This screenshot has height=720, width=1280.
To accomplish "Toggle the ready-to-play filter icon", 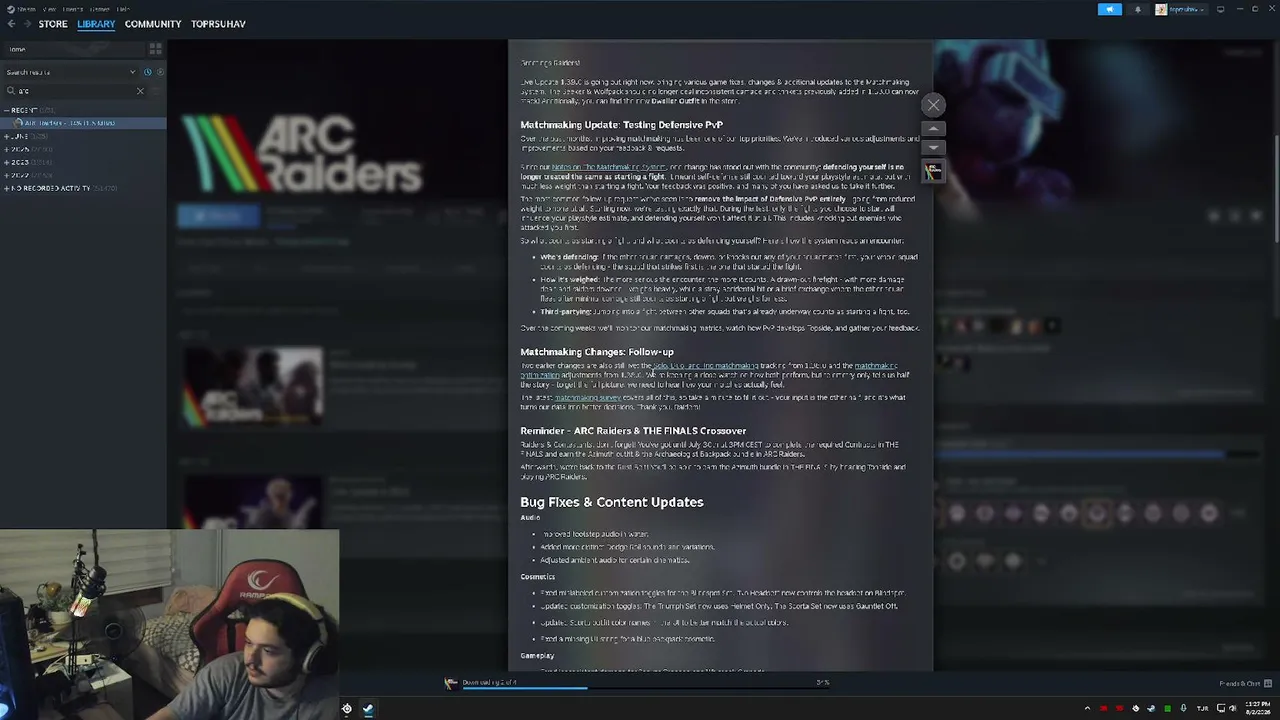I will pos(159,72).
